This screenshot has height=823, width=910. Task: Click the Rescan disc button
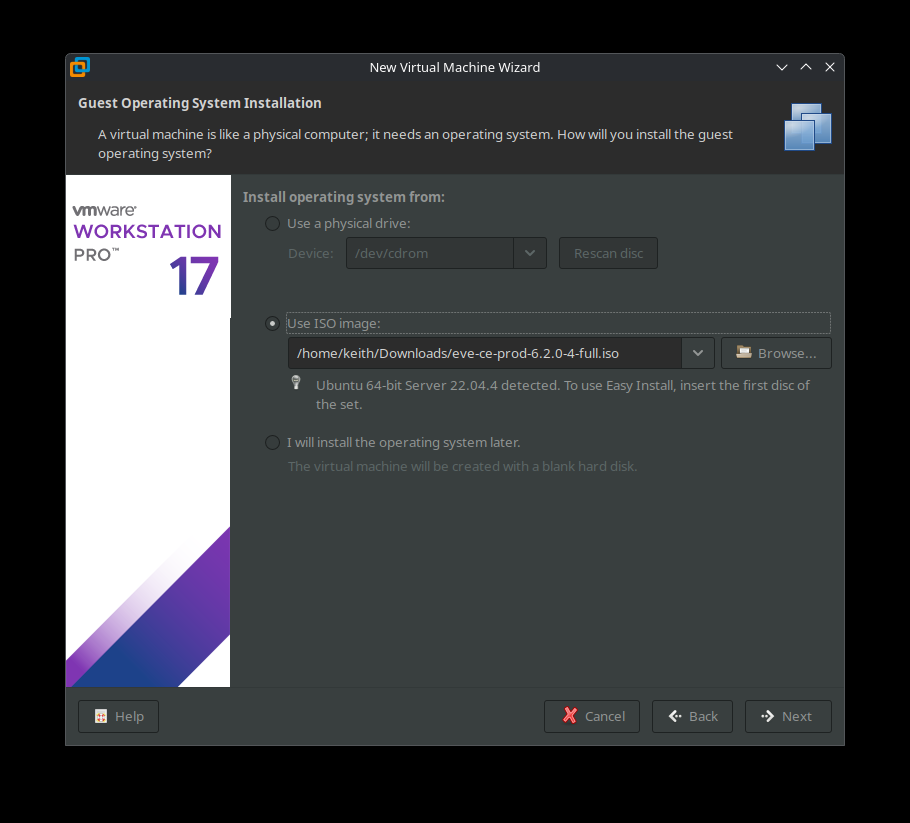click(x=608, y=253)
